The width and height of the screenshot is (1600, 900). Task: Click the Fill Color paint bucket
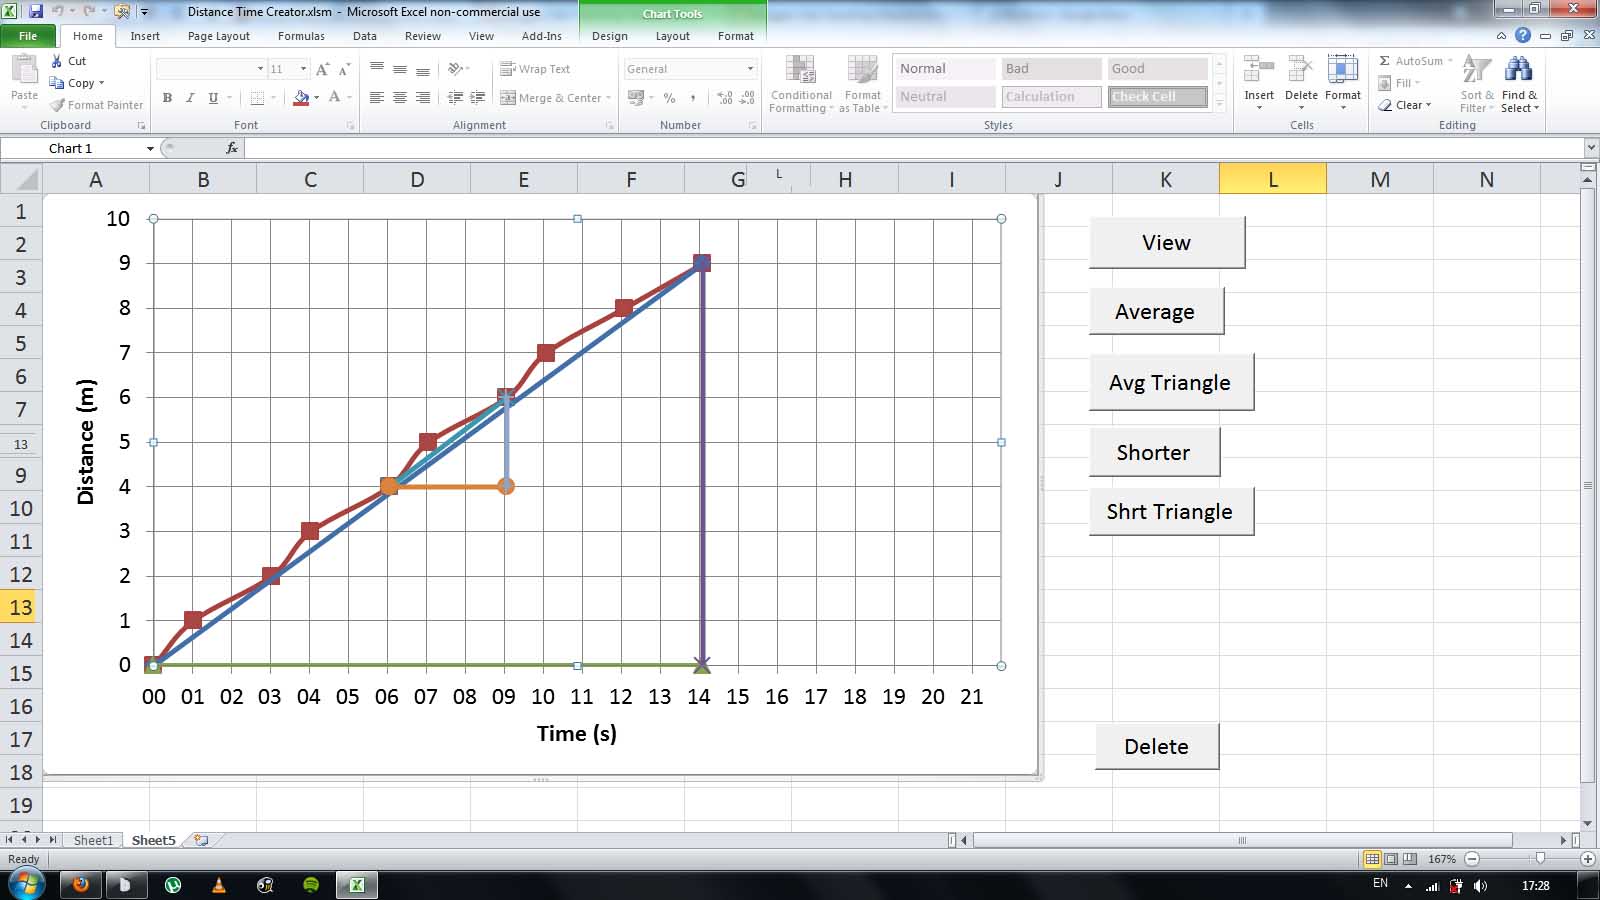tap(300, 98)
